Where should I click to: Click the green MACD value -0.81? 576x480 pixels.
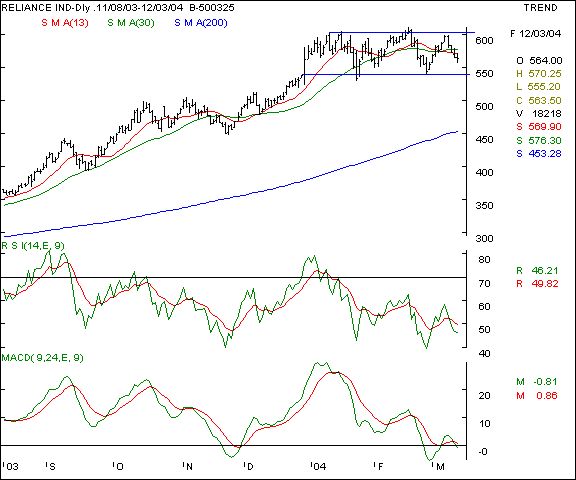[545, 382]
